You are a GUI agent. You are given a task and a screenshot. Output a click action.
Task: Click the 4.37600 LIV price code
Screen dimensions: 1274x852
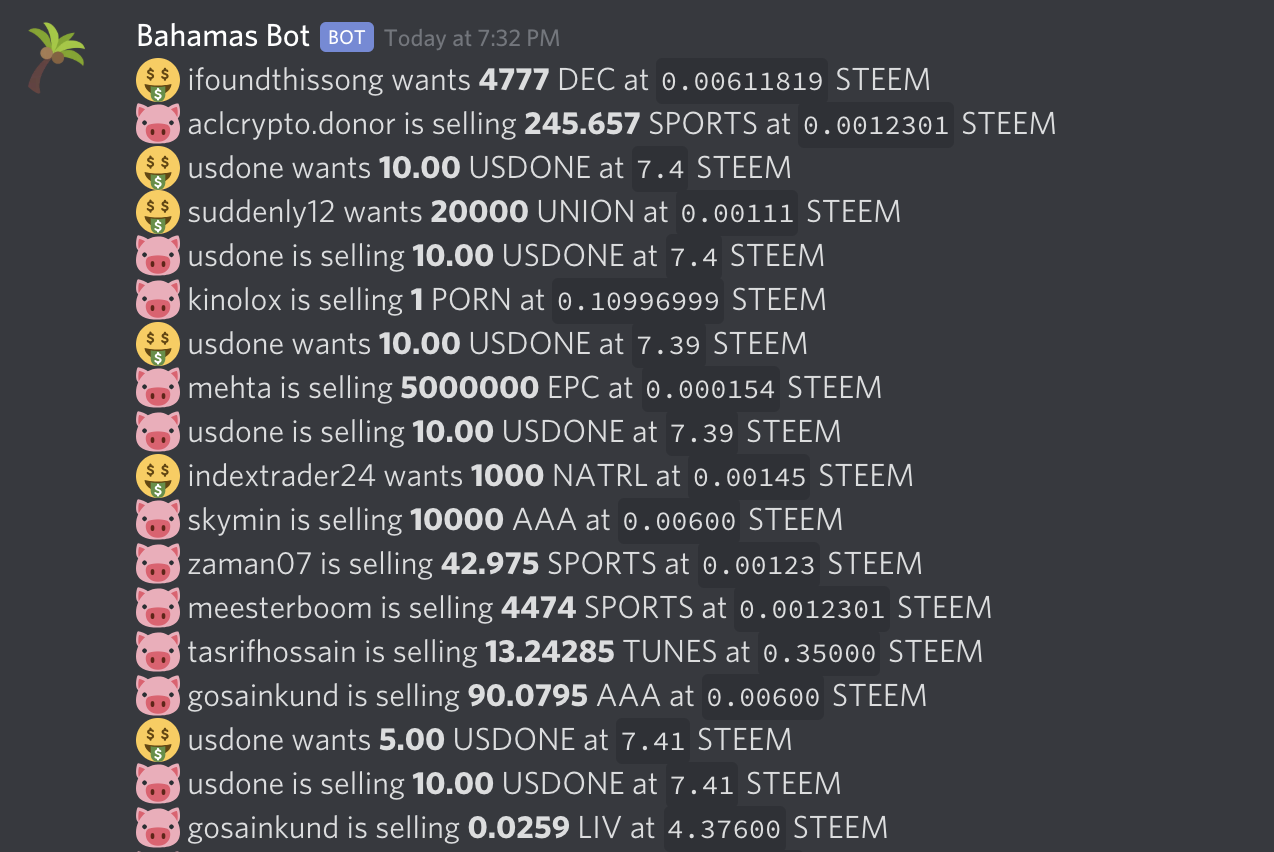click(x=724, y=829)
